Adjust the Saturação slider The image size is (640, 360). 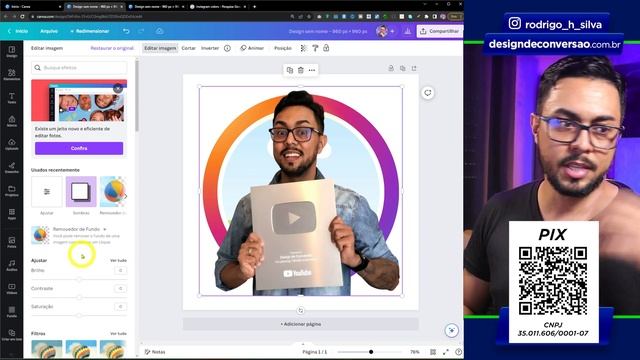point(79,316)
